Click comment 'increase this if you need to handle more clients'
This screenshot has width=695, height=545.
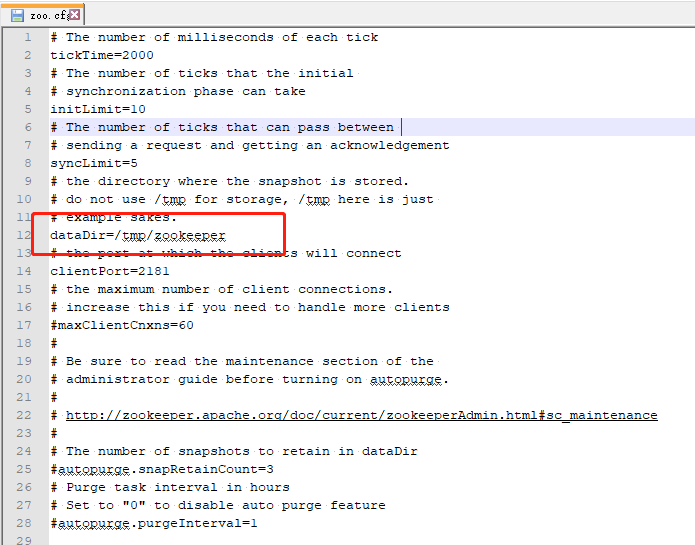258,308
